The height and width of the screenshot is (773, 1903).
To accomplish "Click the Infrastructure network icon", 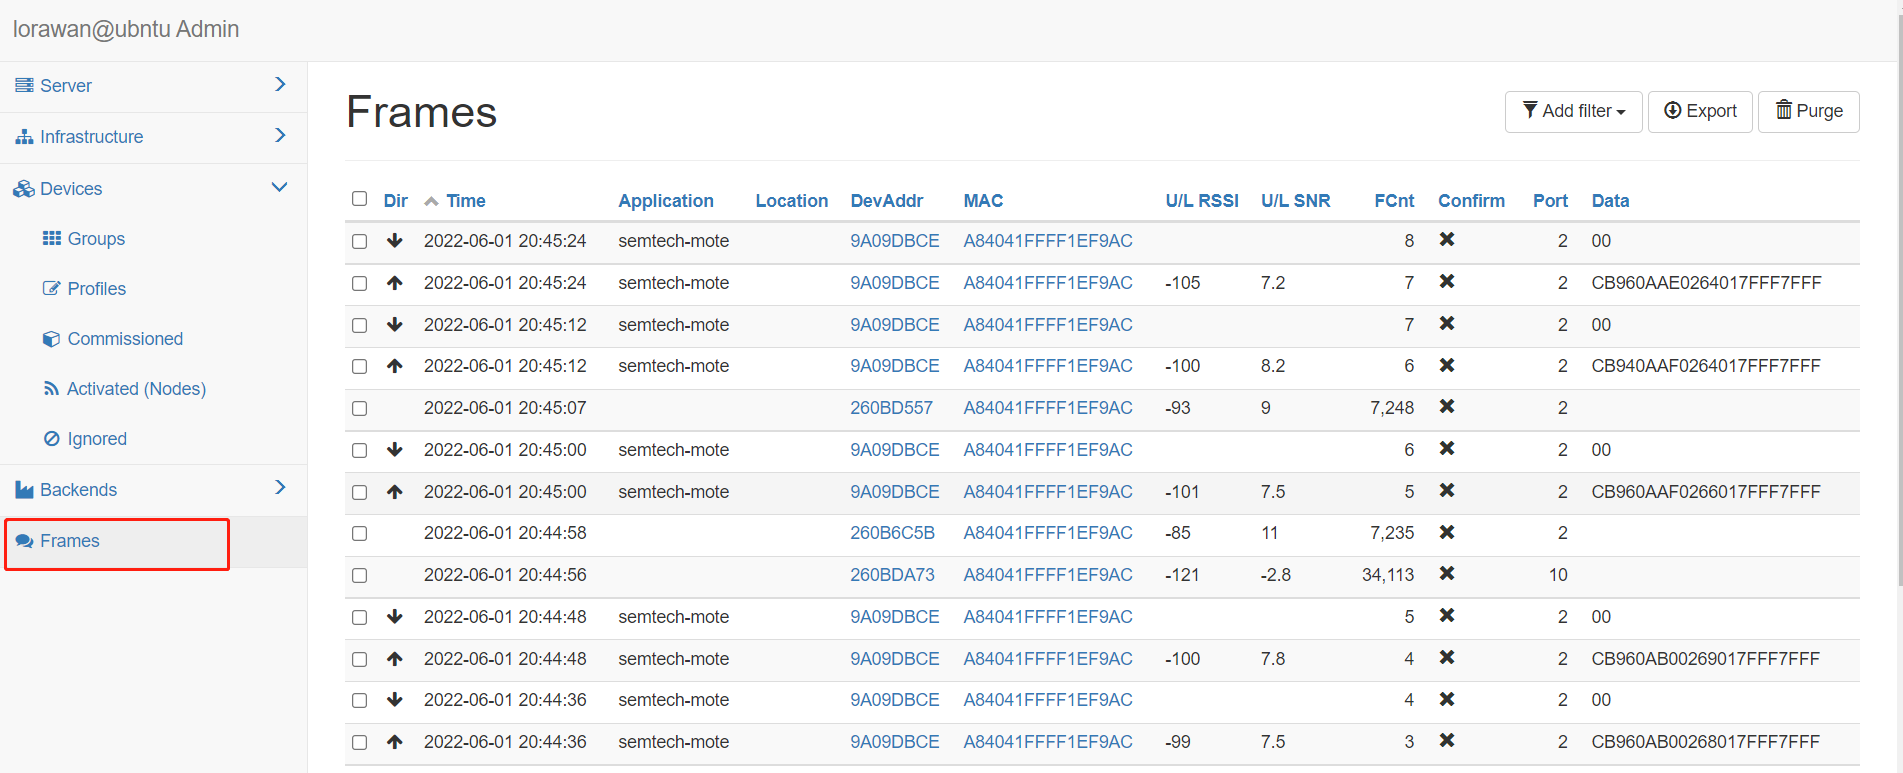I will coord(24,137).
